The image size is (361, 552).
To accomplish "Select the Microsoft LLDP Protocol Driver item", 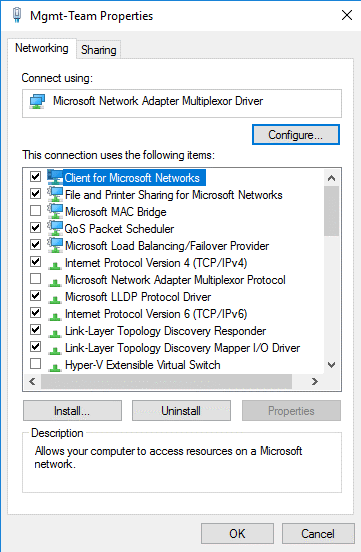I will pos(138,297).
